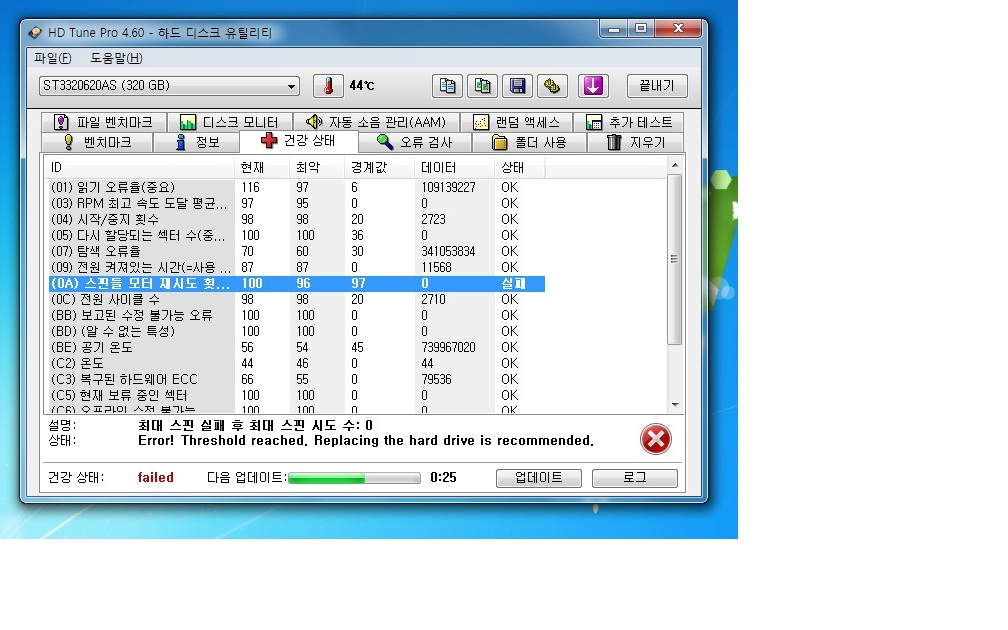The width and height of the screenshot is (1008, 630).
Task: Click the 업데이트 button
Action: (x=539, y=478)
